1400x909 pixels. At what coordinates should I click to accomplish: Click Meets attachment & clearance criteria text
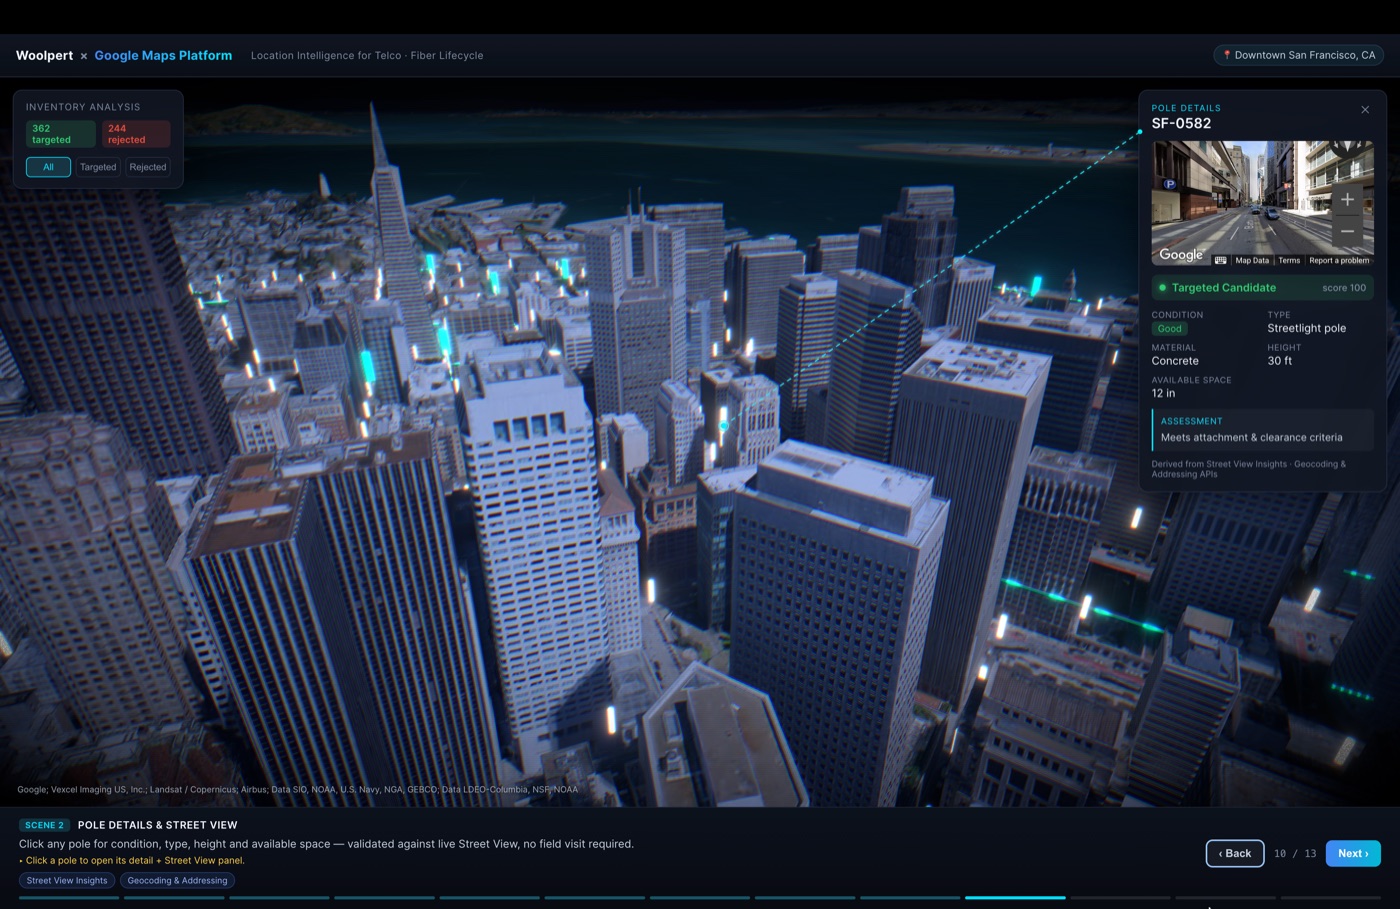pyautogui.click(x=1252, y=437)
